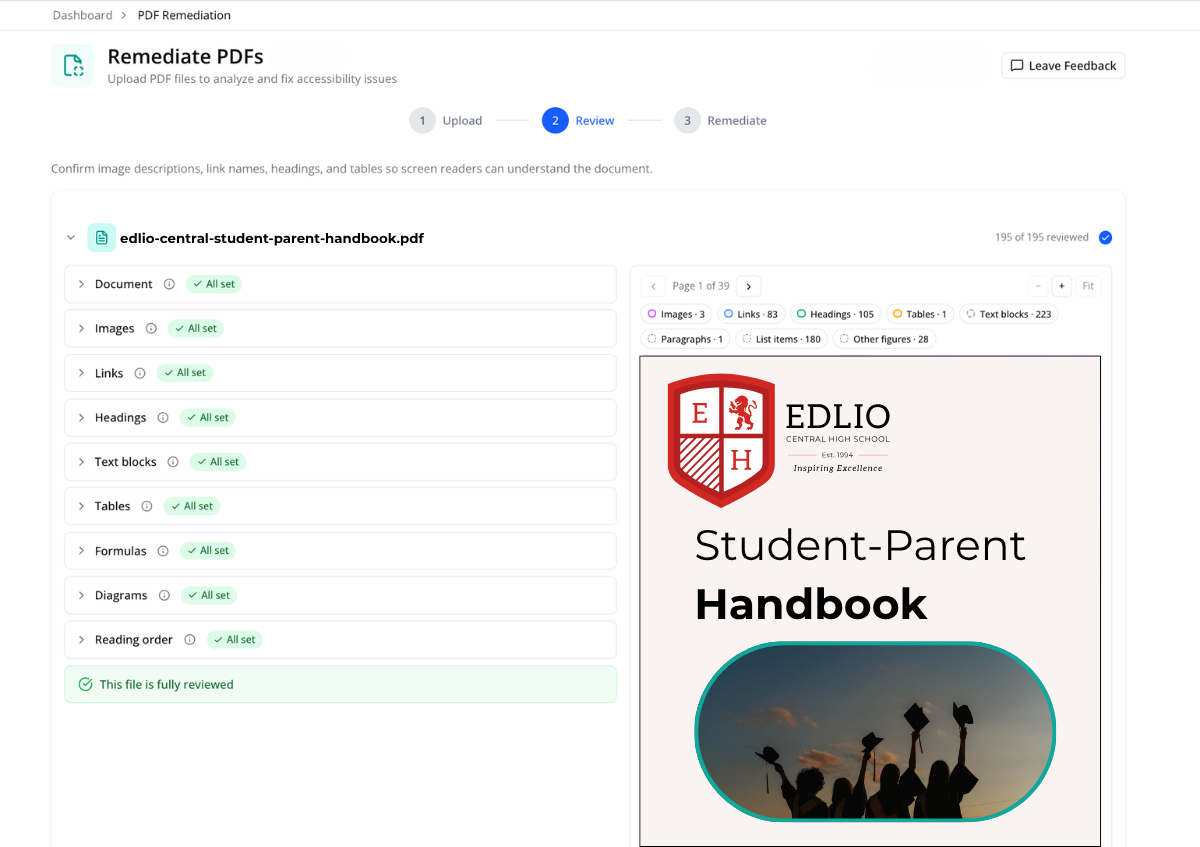
Task: Click the Handbook bold heading in preview
Action: tap(811, 605)
